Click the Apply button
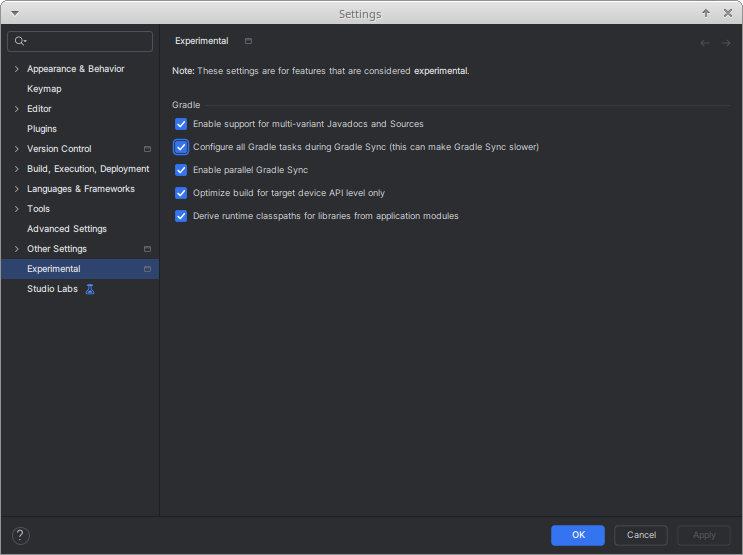Screen dimensions: 743x555 pos(704,535)
